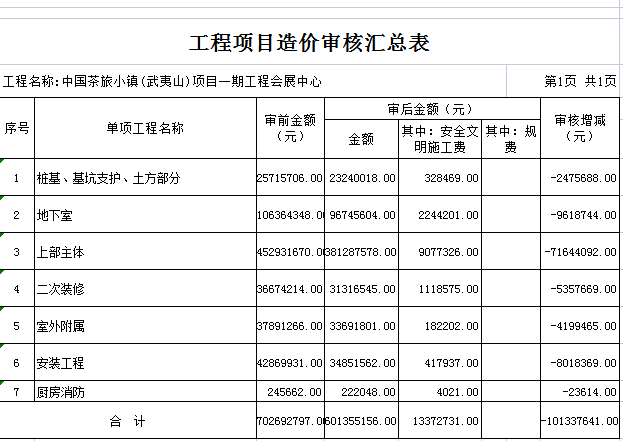Click the 其中：安全文明施工费 header cell
The image size is (623, 441).
pos(440,139)
